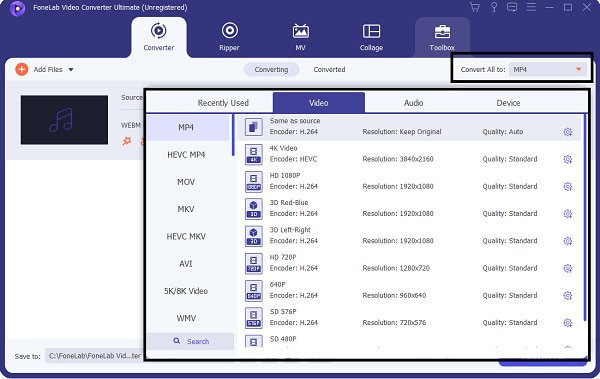Select the Audio format tab
Screen dimensions: 600x379
click(x=413, y=103)
